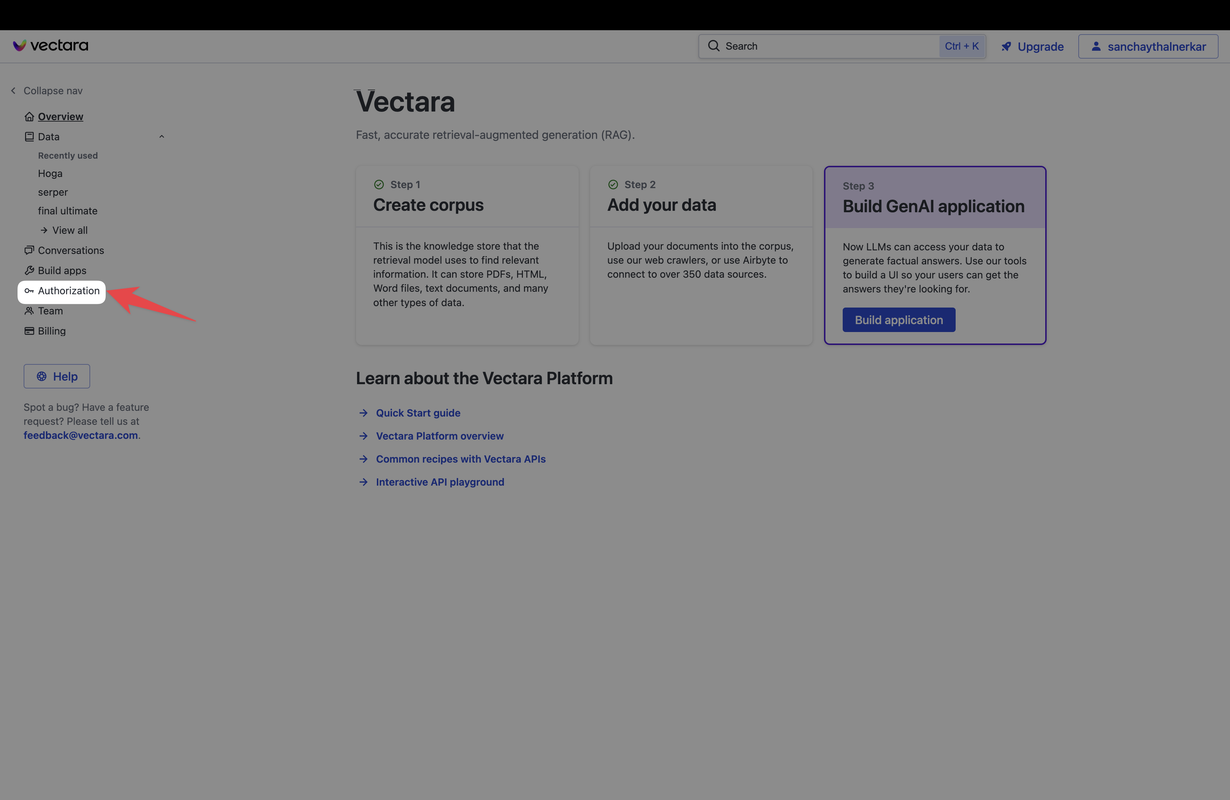1230x800 pixels.
Task: Open the Team page
Action: click(x=50, y=311)
